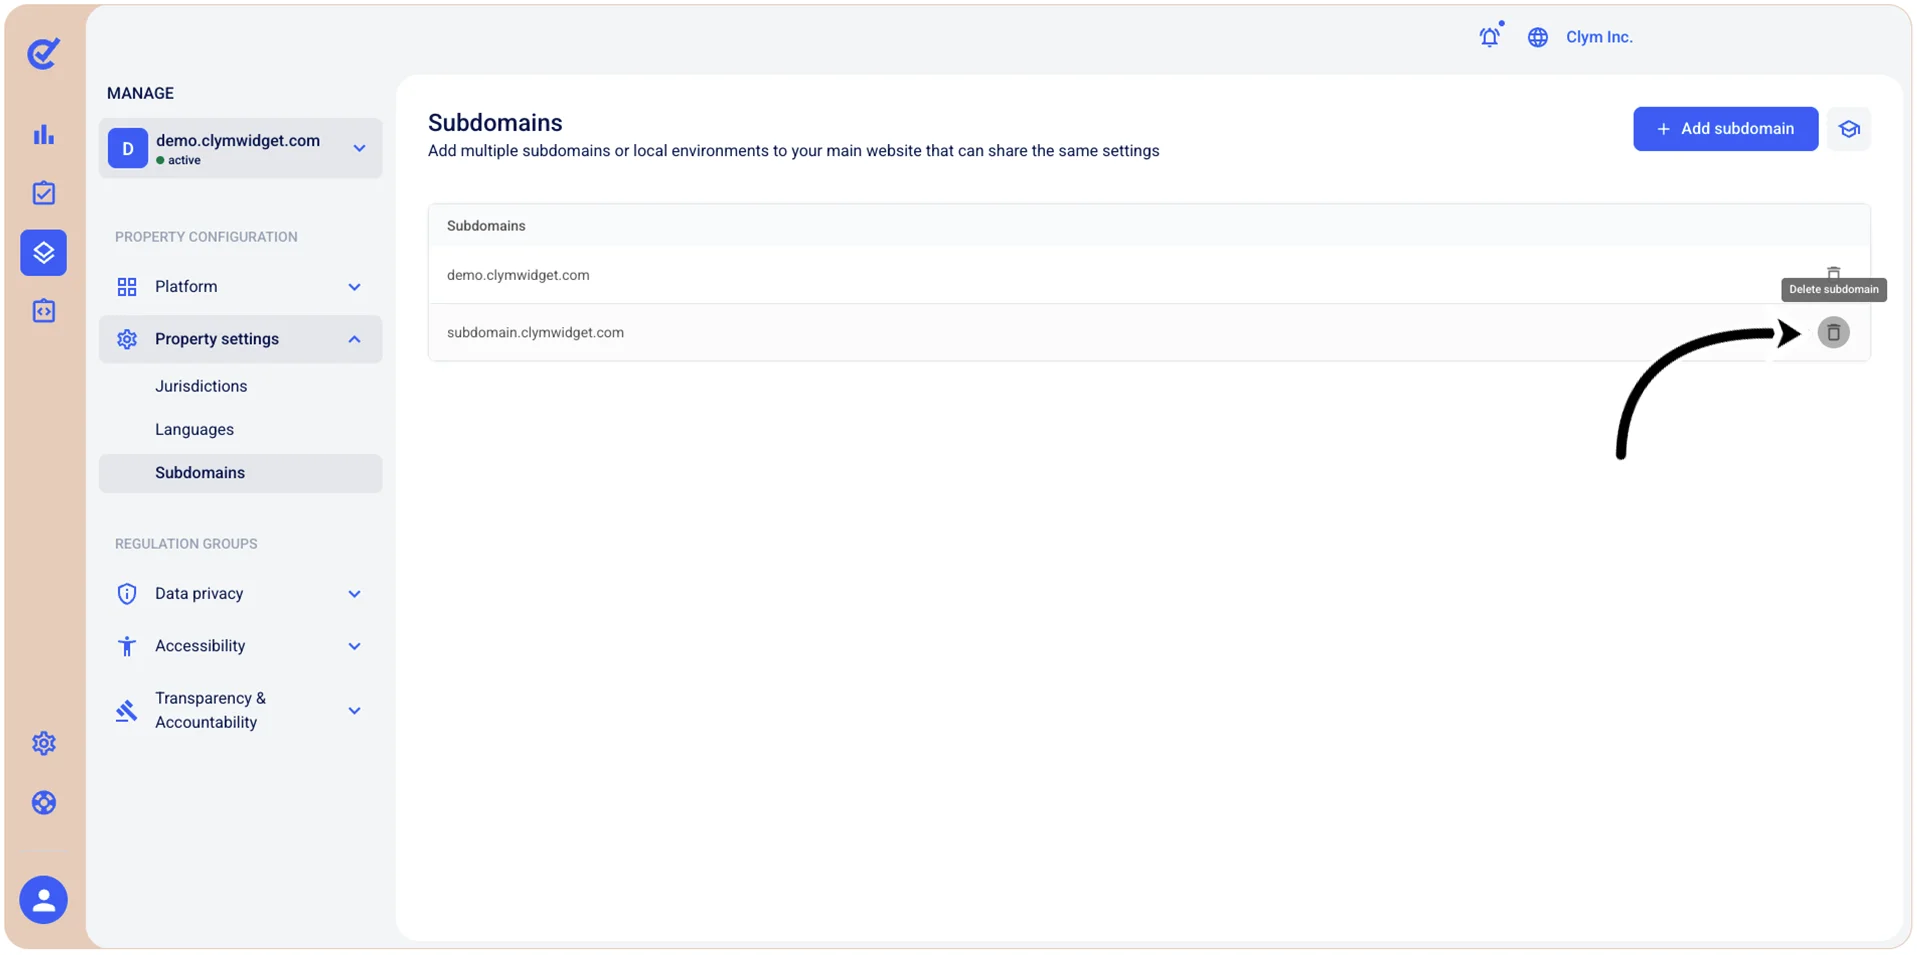Open the code embed sidebar icon
Viewport: 1917px width, 955px height.
43,311
